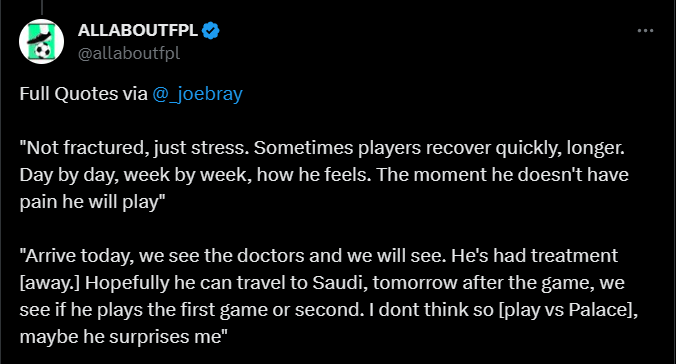Open the @_joebray mention link
The image size is (676, 364).
point(197,94)
